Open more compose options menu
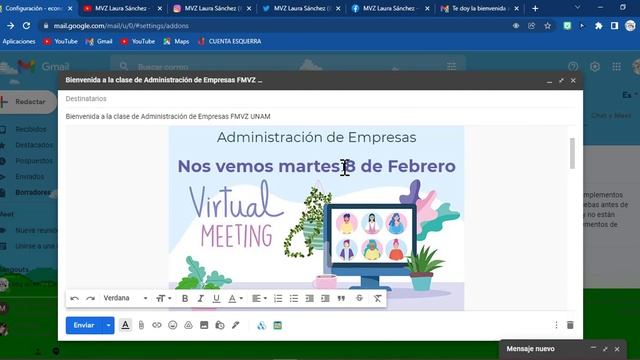The image size is (640, 360). (556, 325)
